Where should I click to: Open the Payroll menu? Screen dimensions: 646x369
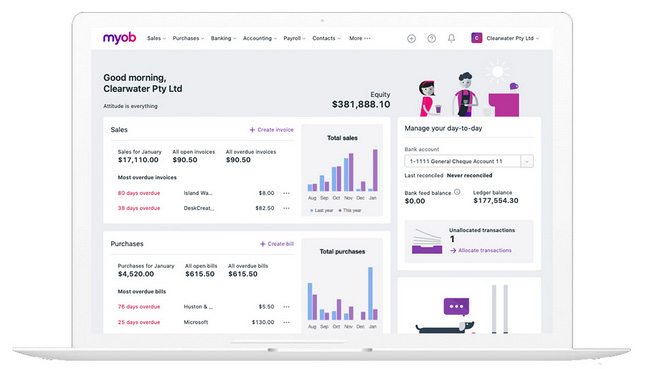(x=295, y=38)
